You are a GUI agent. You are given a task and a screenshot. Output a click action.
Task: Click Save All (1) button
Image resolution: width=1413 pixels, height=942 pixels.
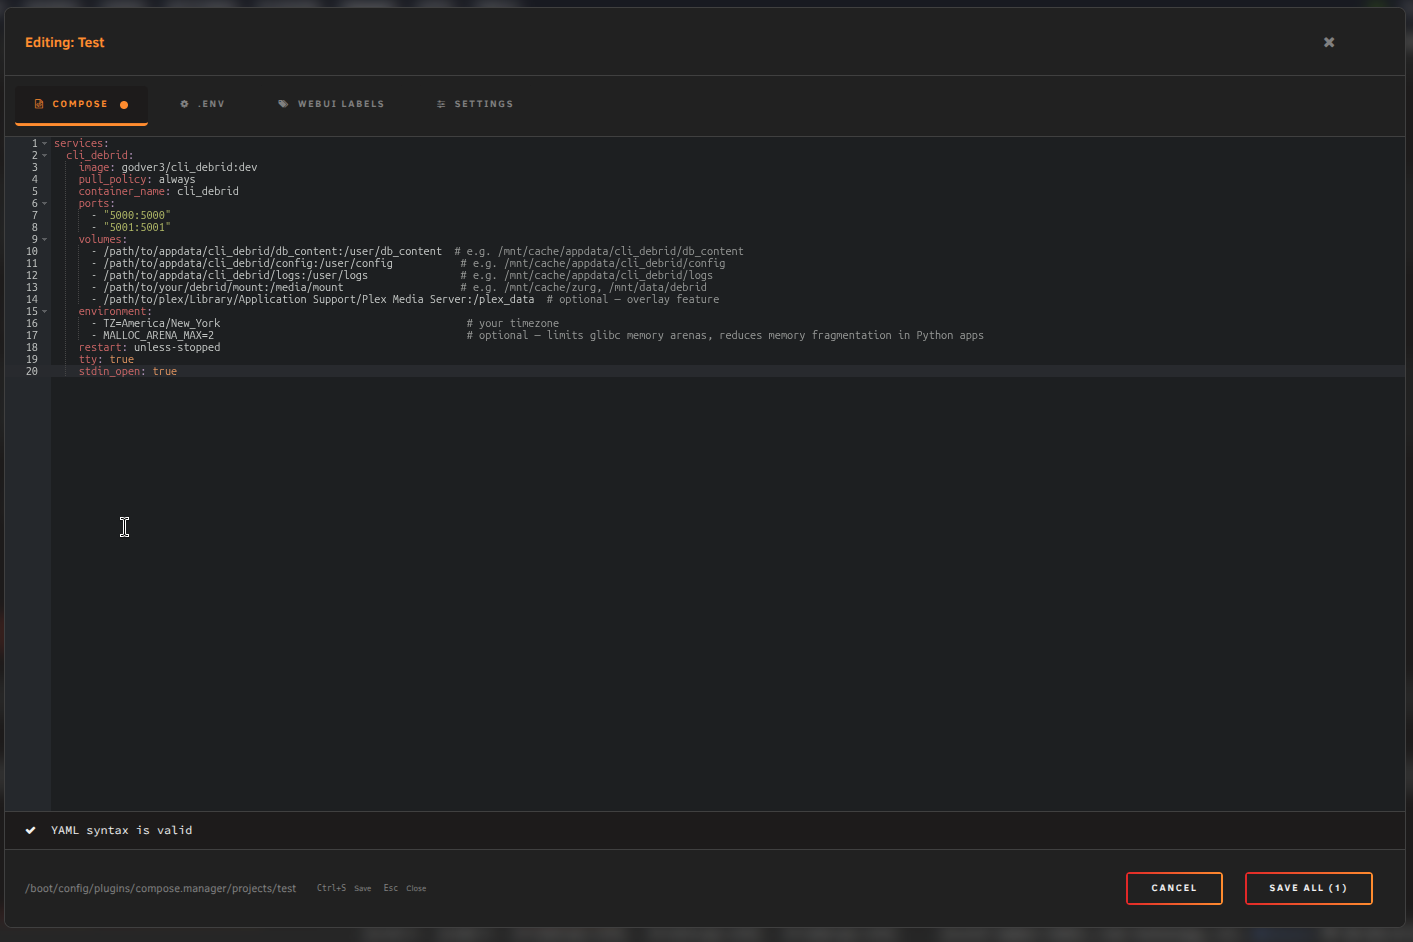(x=1308, y=888)
